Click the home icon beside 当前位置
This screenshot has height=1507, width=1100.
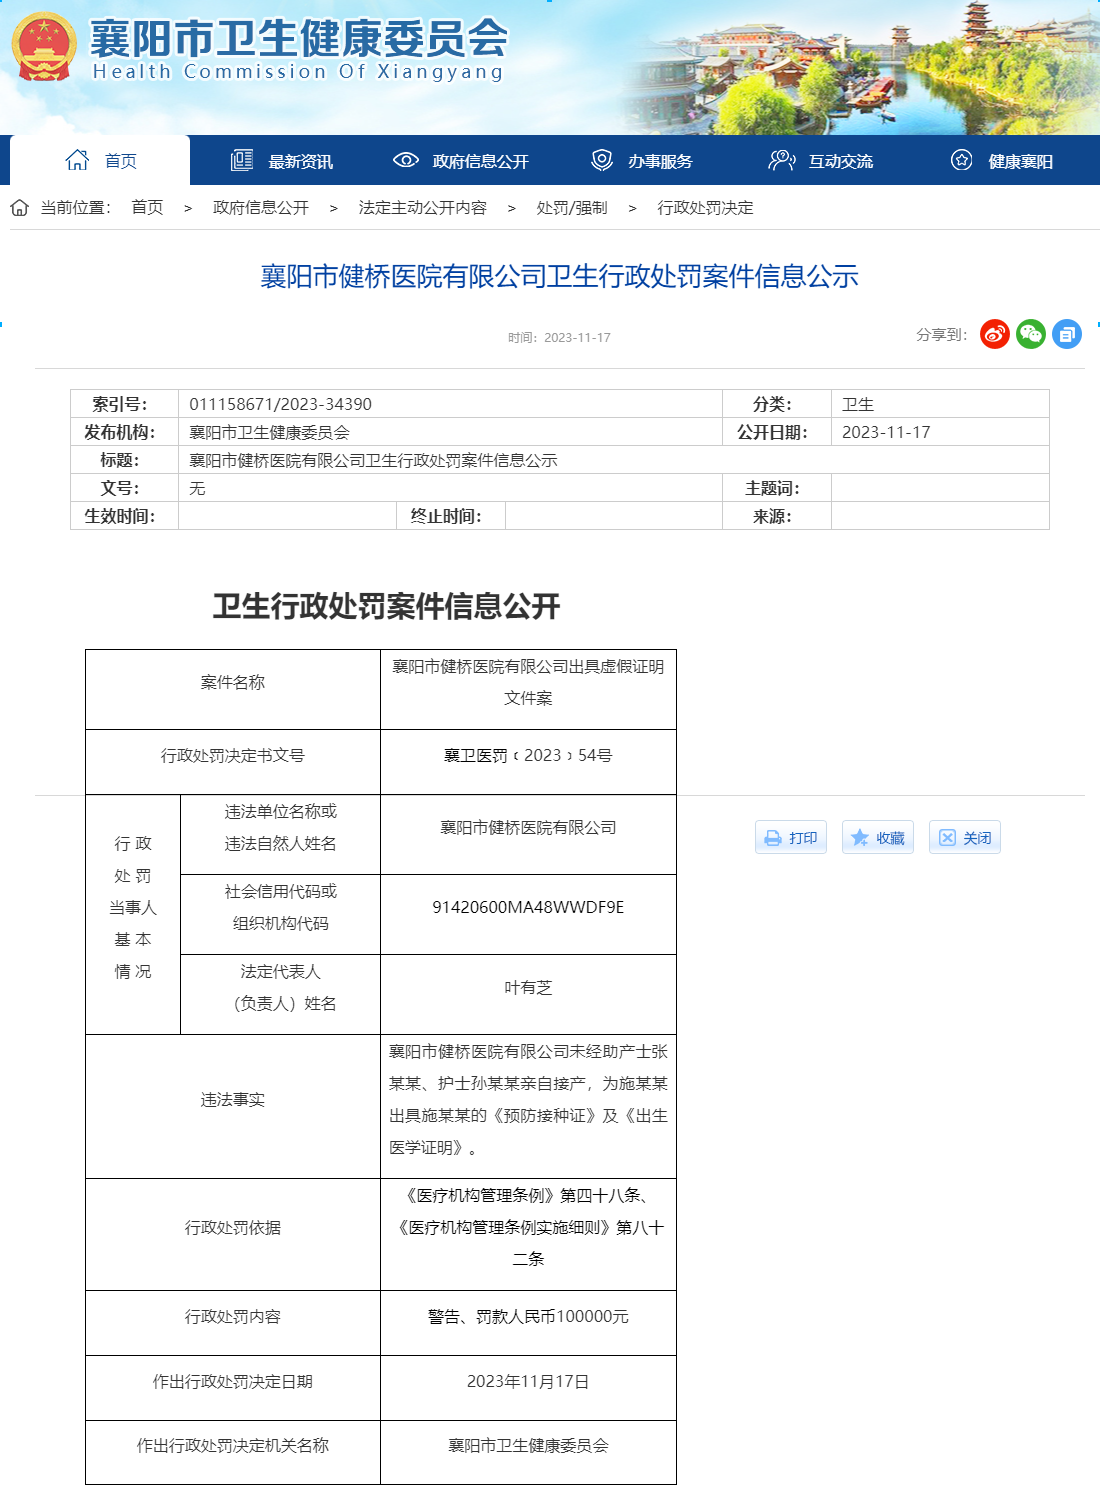pyautogui.click(x=20, y=207)
